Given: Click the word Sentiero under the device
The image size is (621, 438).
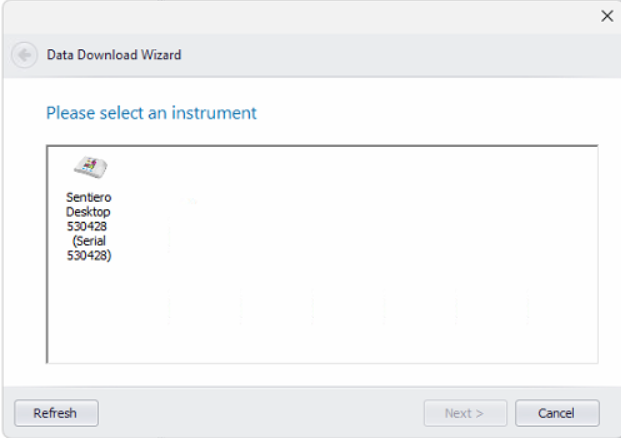Looking at the screenshot, I should [x=89, y=197].
